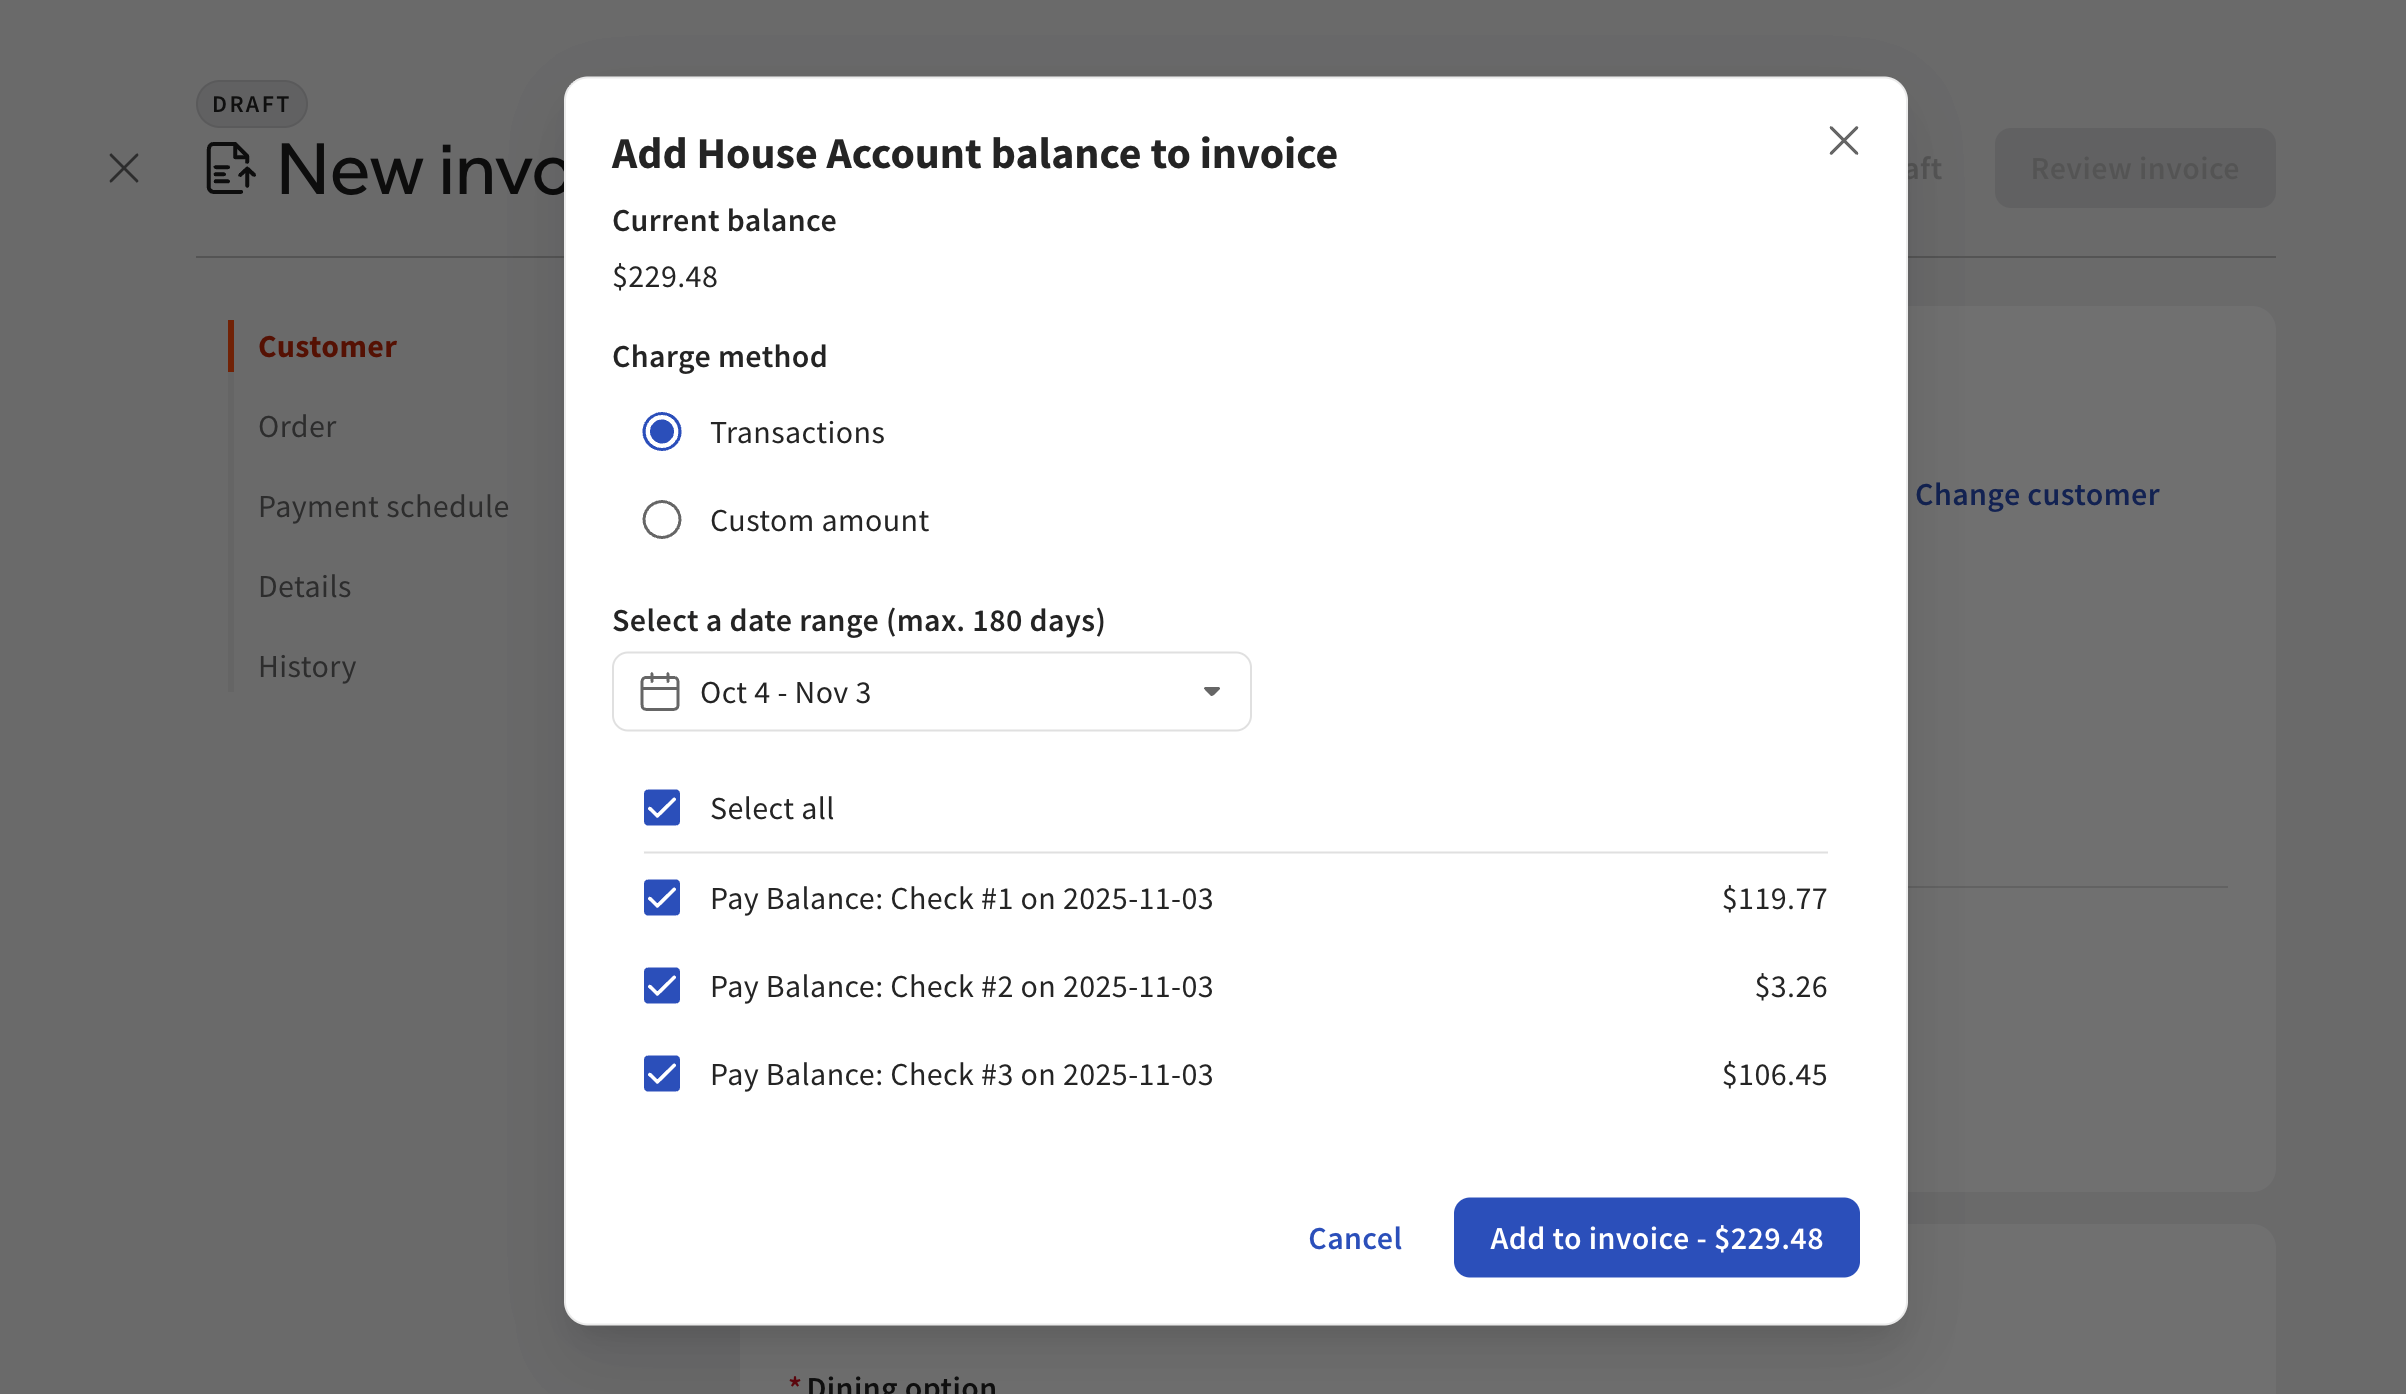View the History section
The height and width of the screenshot is (1394, 2406).
pos(307,666)
